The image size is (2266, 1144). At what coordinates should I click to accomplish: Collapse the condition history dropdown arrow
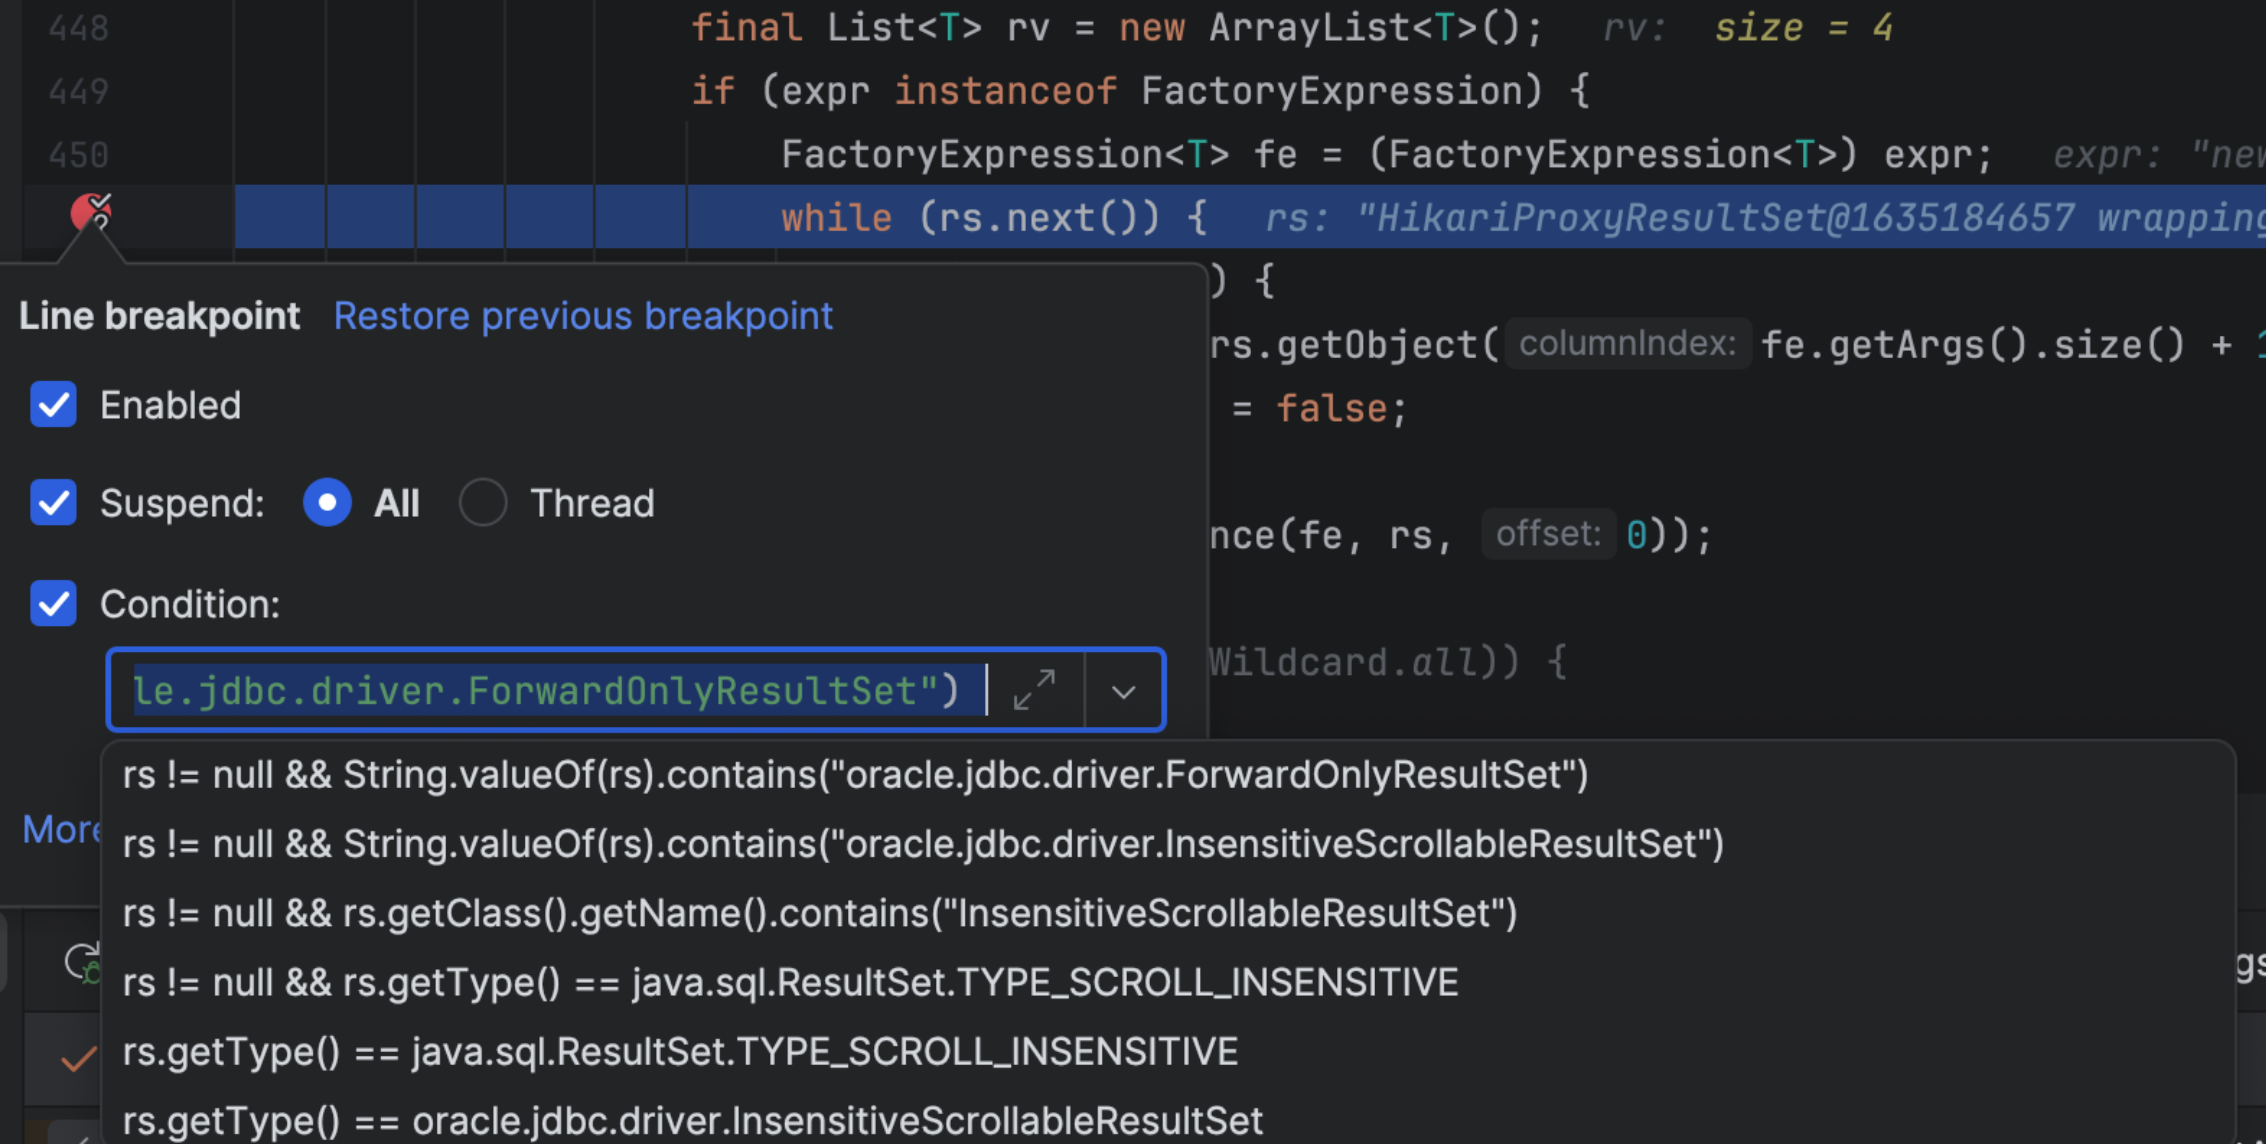click(x=1123, y=691)
